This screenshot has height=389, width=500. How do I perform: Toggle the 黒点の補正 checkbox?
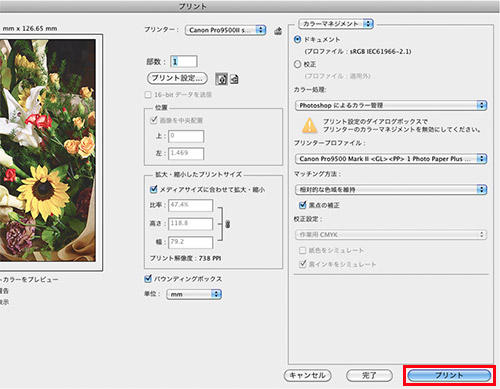(x=303, y=205)
